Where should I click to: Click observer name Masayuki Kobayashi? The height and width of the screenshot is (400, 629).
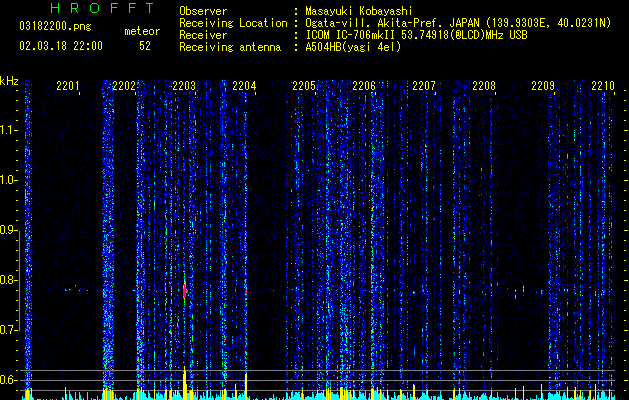[x=359, y=12]
